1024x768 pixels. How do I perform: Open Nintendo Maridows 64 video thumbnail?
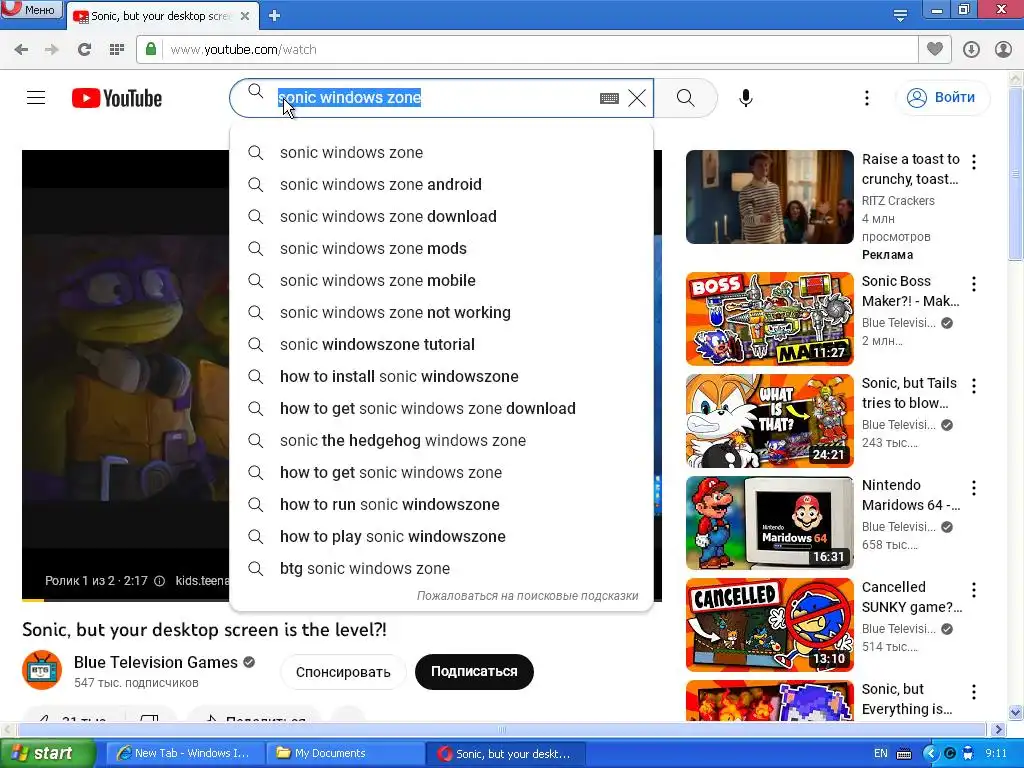click(x=769, y=522)
